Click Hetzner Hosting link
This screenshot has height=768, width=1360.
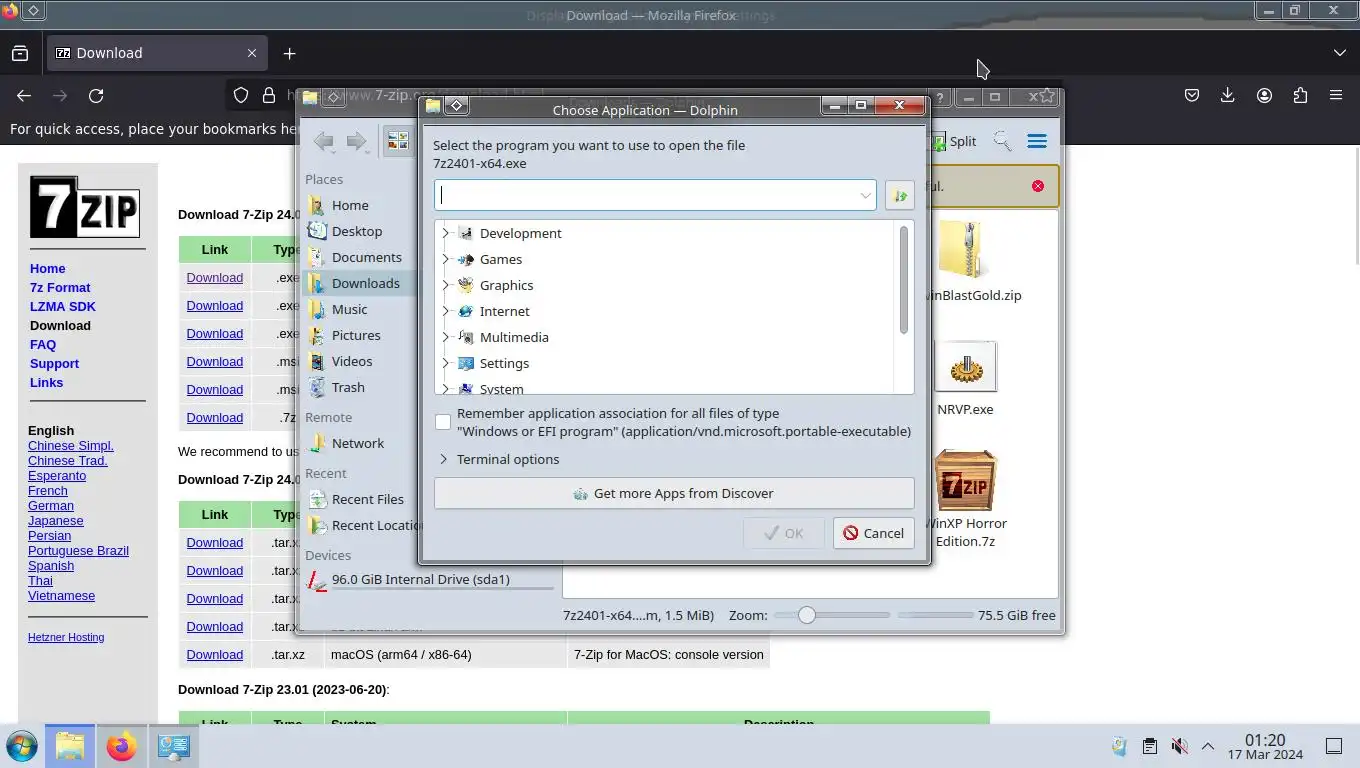(x=66, y=637)
